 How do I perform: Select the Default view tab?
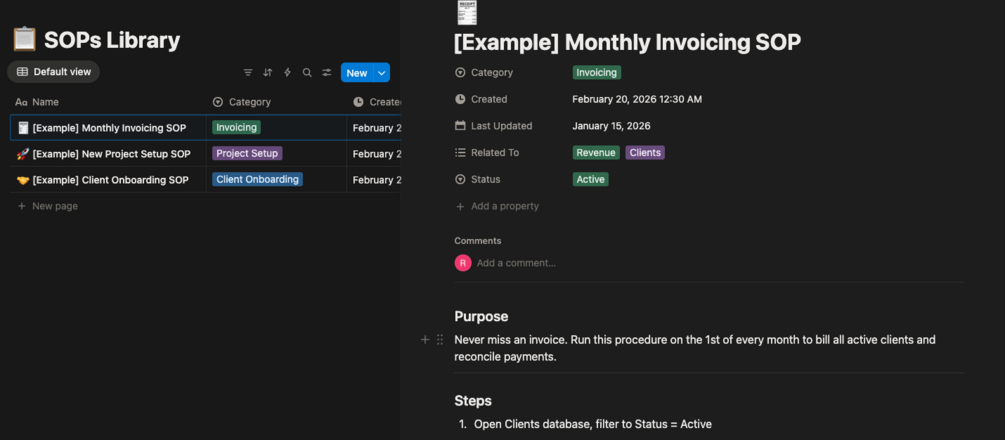pos(54,72)
